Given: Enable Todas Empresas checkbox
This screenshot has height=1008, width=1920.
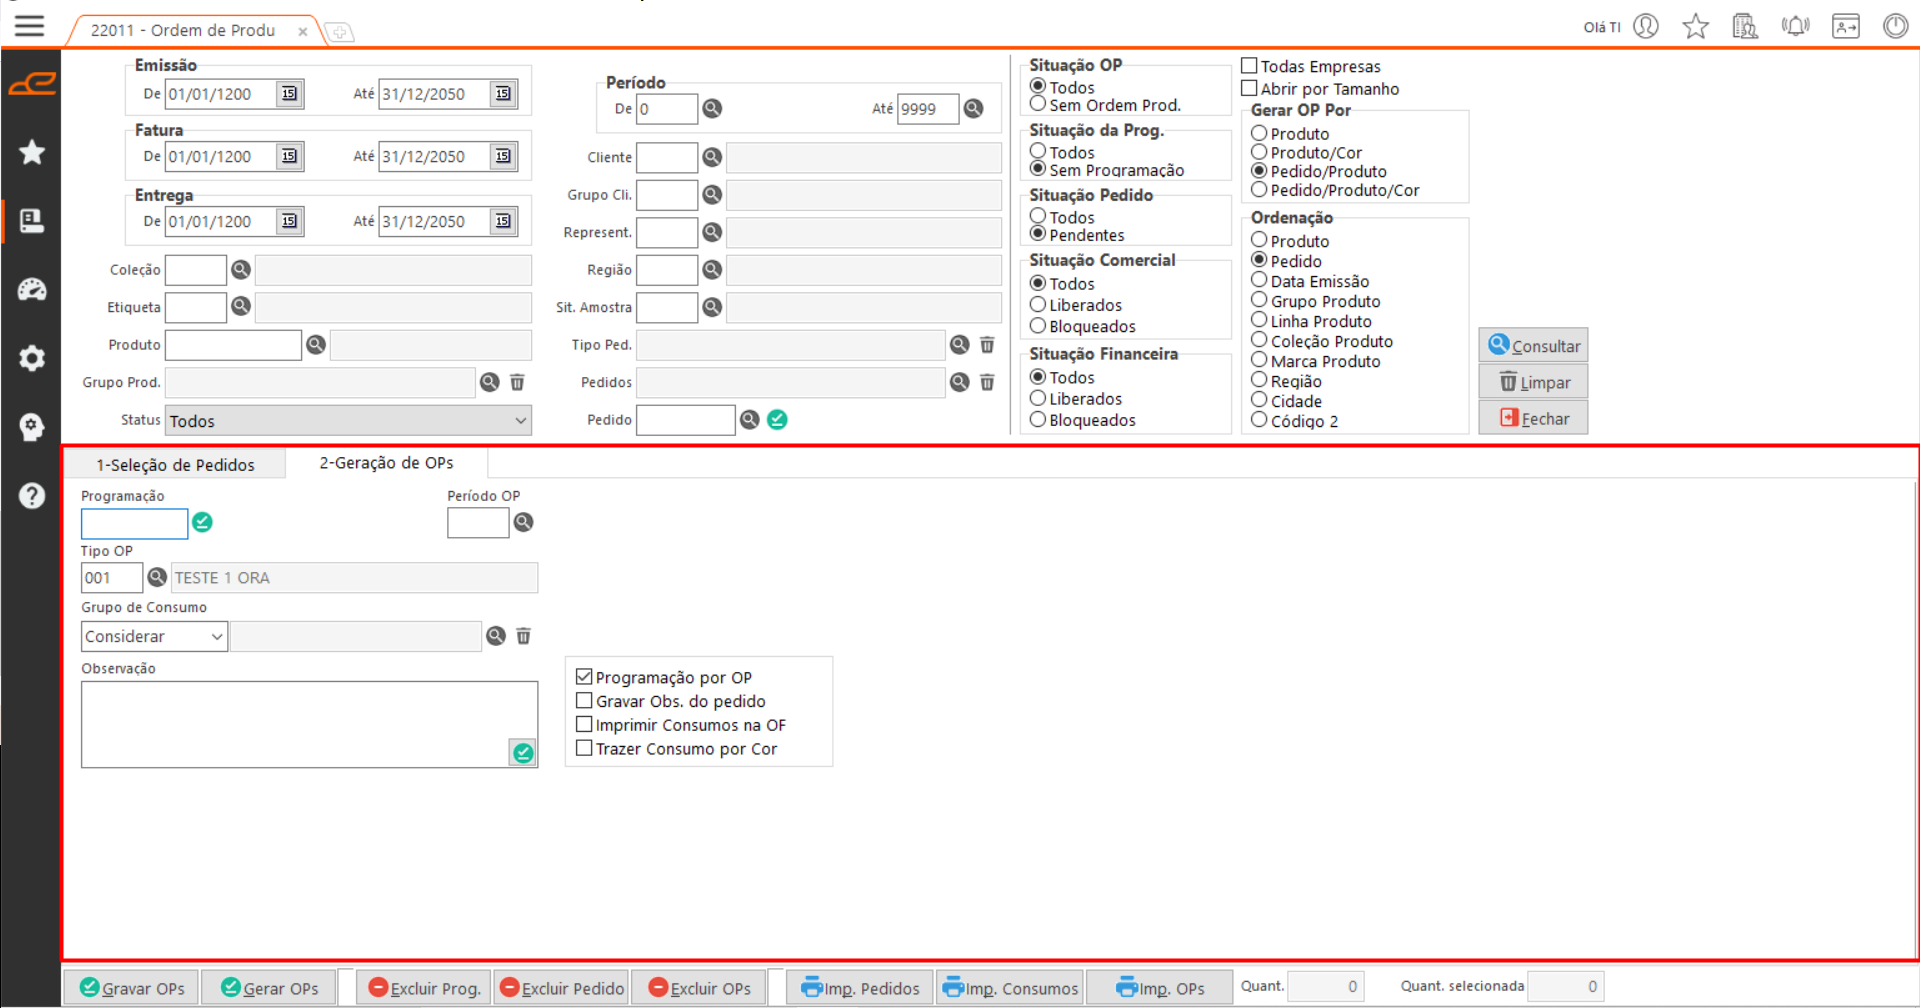Looking at the screenshot, I should 1249,66.
